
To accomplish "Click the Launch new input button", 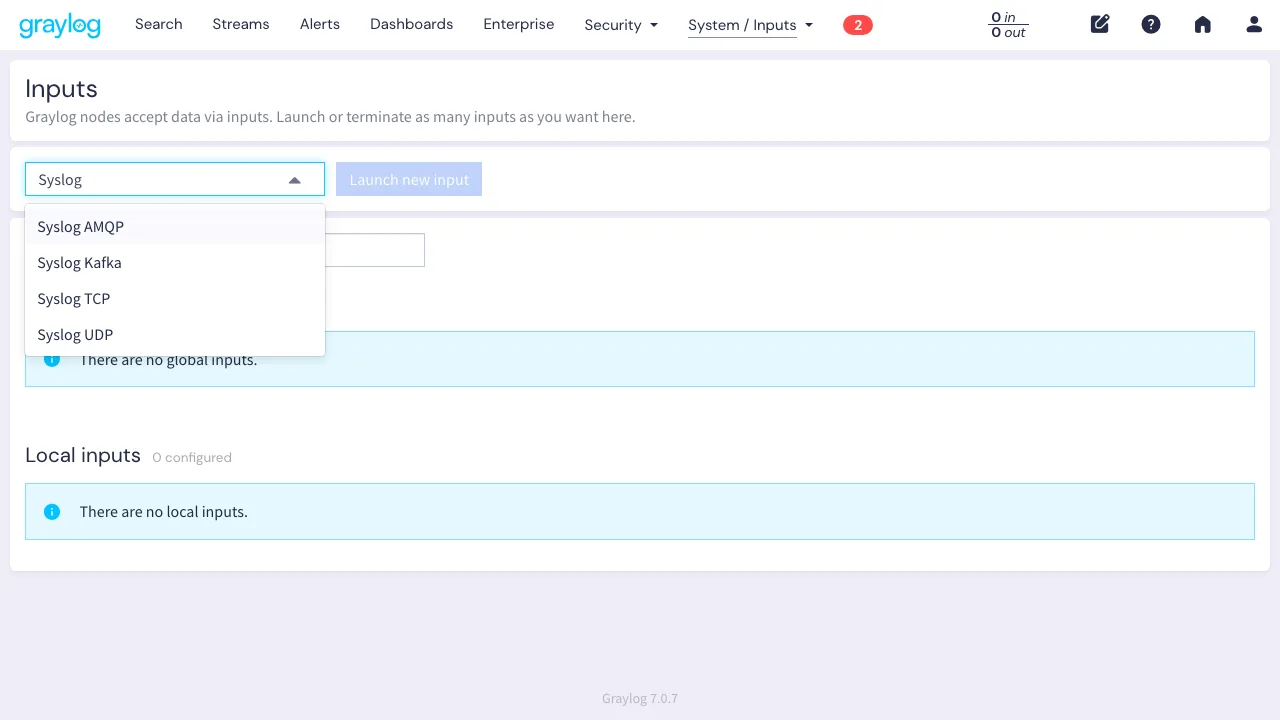I will [x=409, y=179].
